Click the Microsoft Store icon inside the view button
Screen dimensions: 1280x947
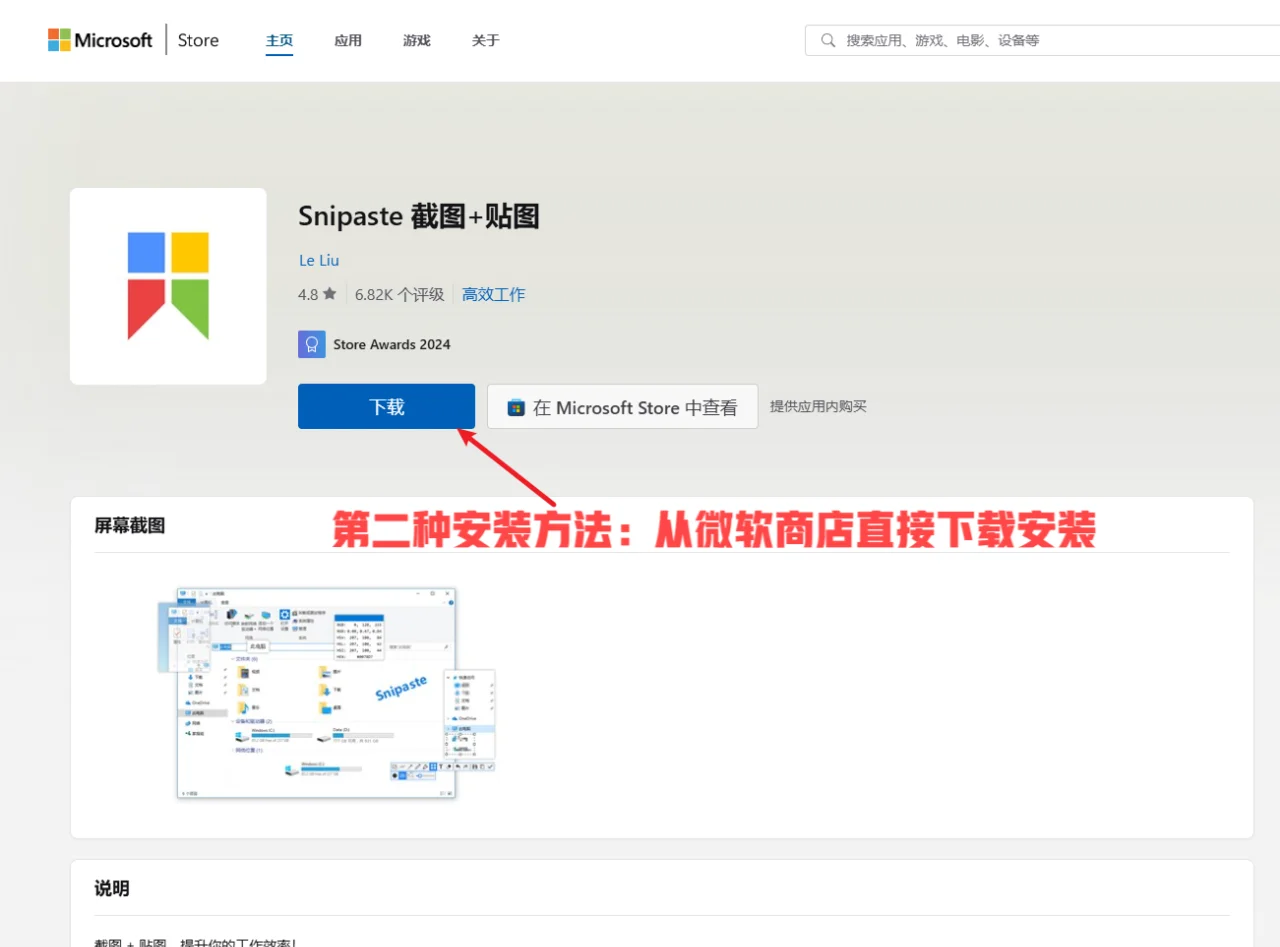coord(514,407)
